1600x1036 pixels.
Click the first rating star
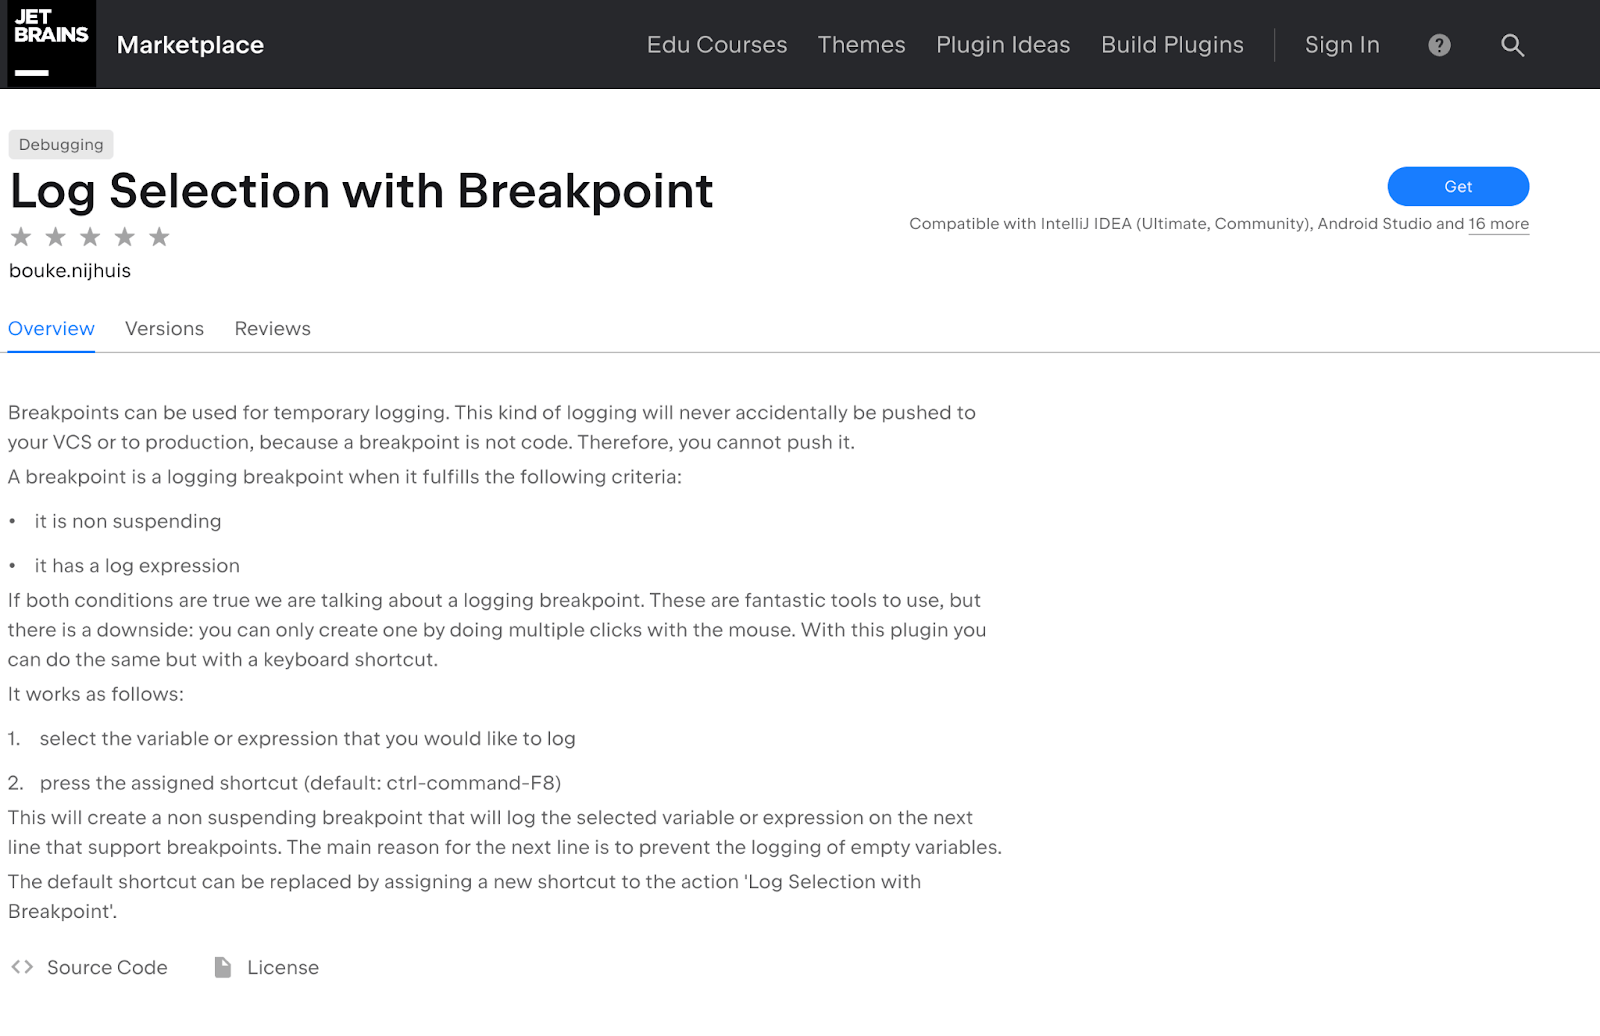pos(21,237)
